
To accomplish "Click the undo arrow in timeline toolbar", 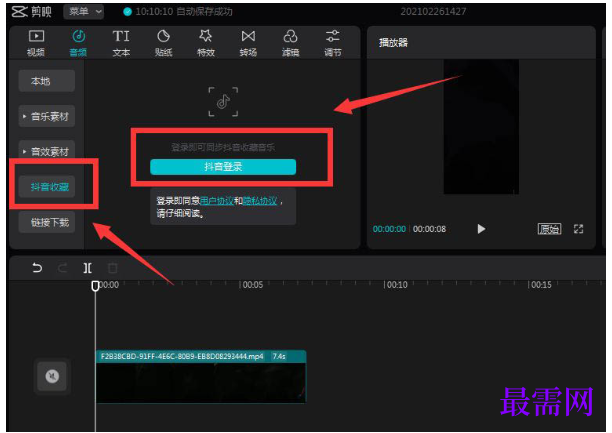I will coord(37,268).
